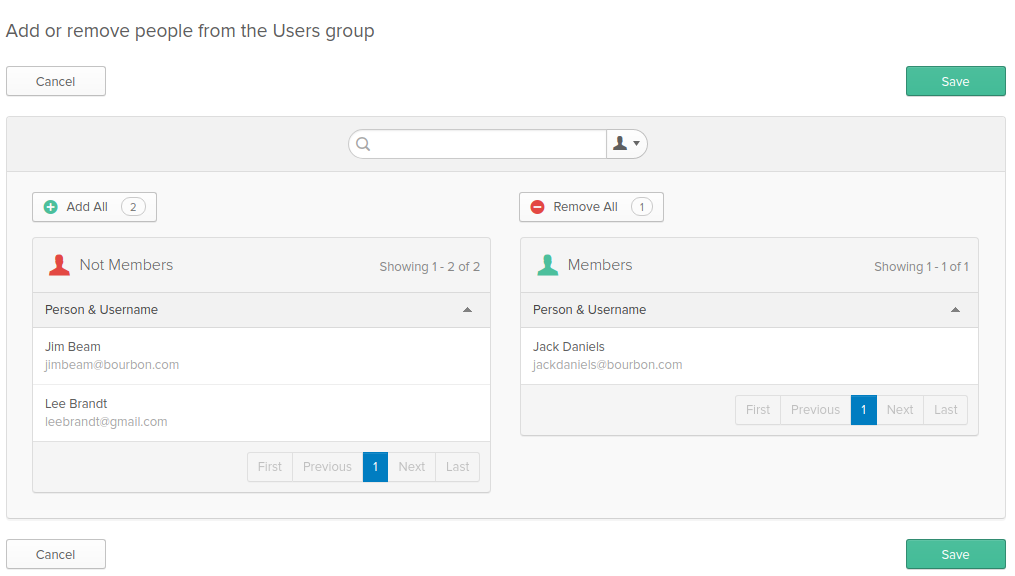This screenshot has width=1015, height=576.
Task: Click Last in Not Members pagination
Action: (x=457, y=467)
